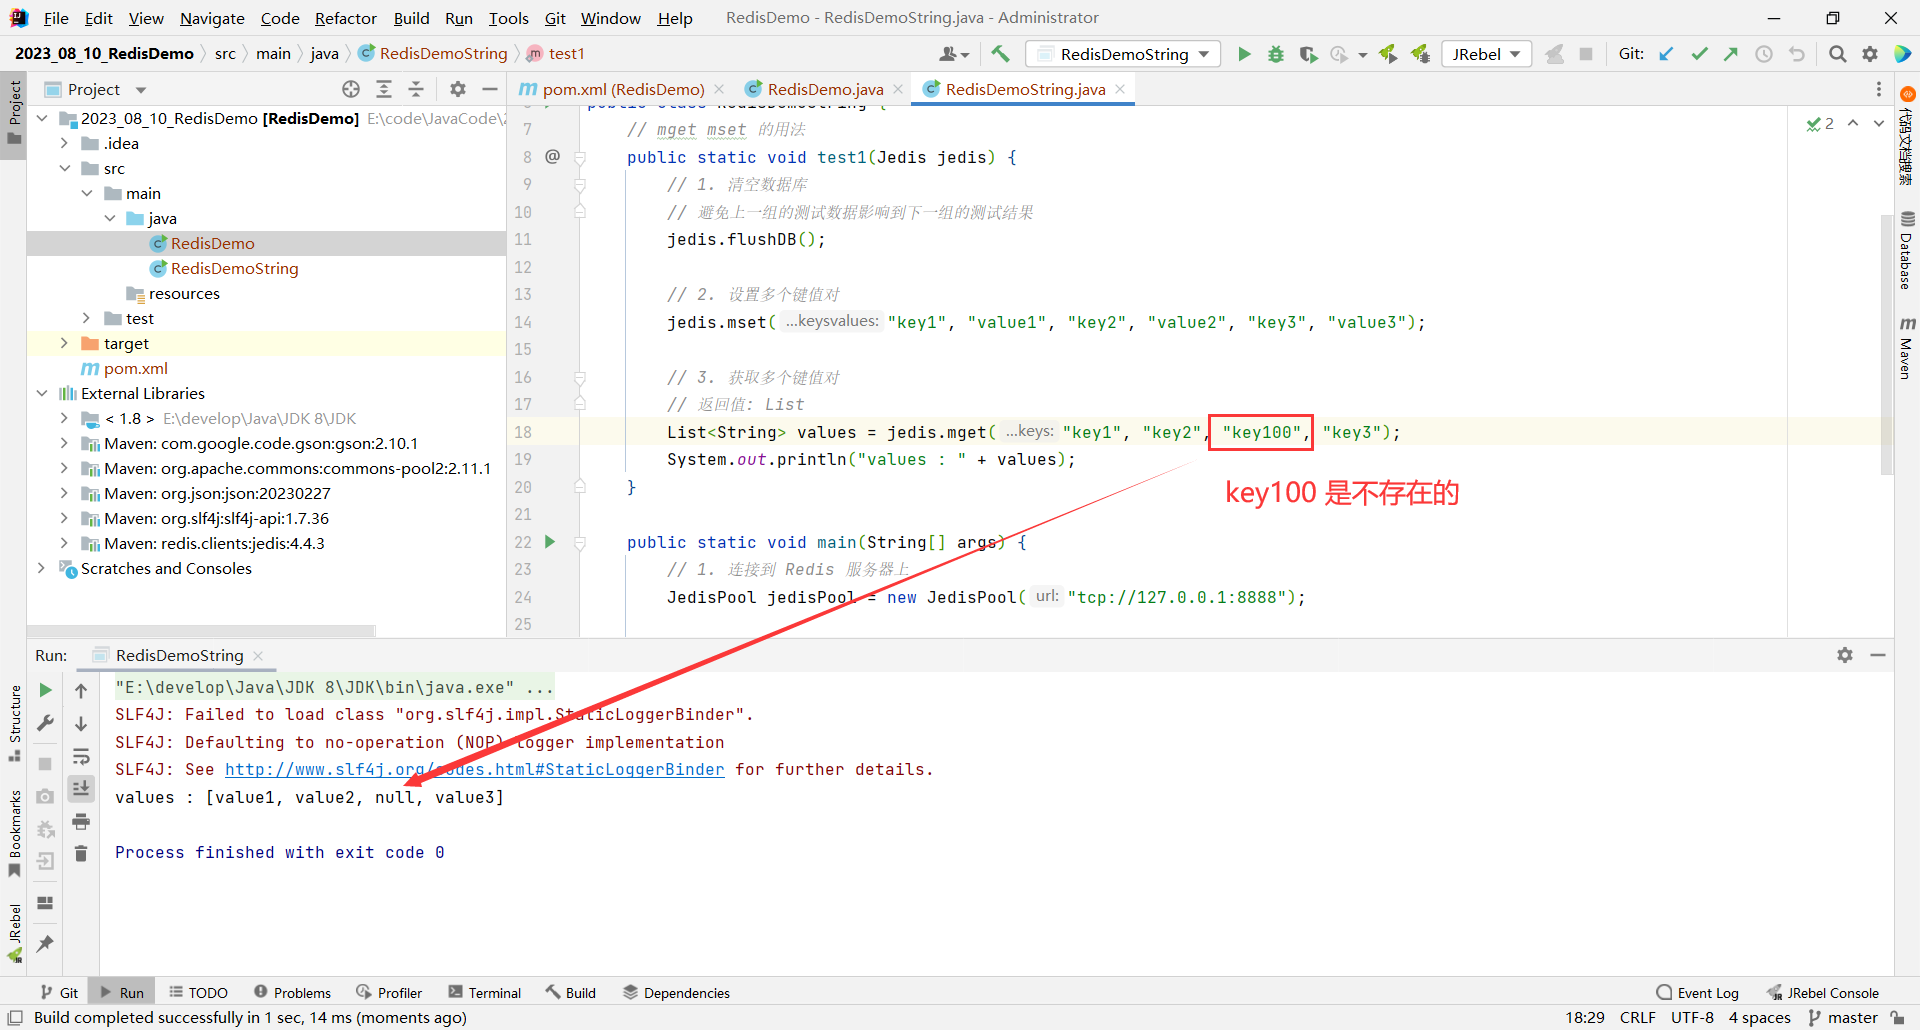Viewport: 1920px width, 1030px height.
Task: Click Git update project arrow icon
Action: point(1666,54)
